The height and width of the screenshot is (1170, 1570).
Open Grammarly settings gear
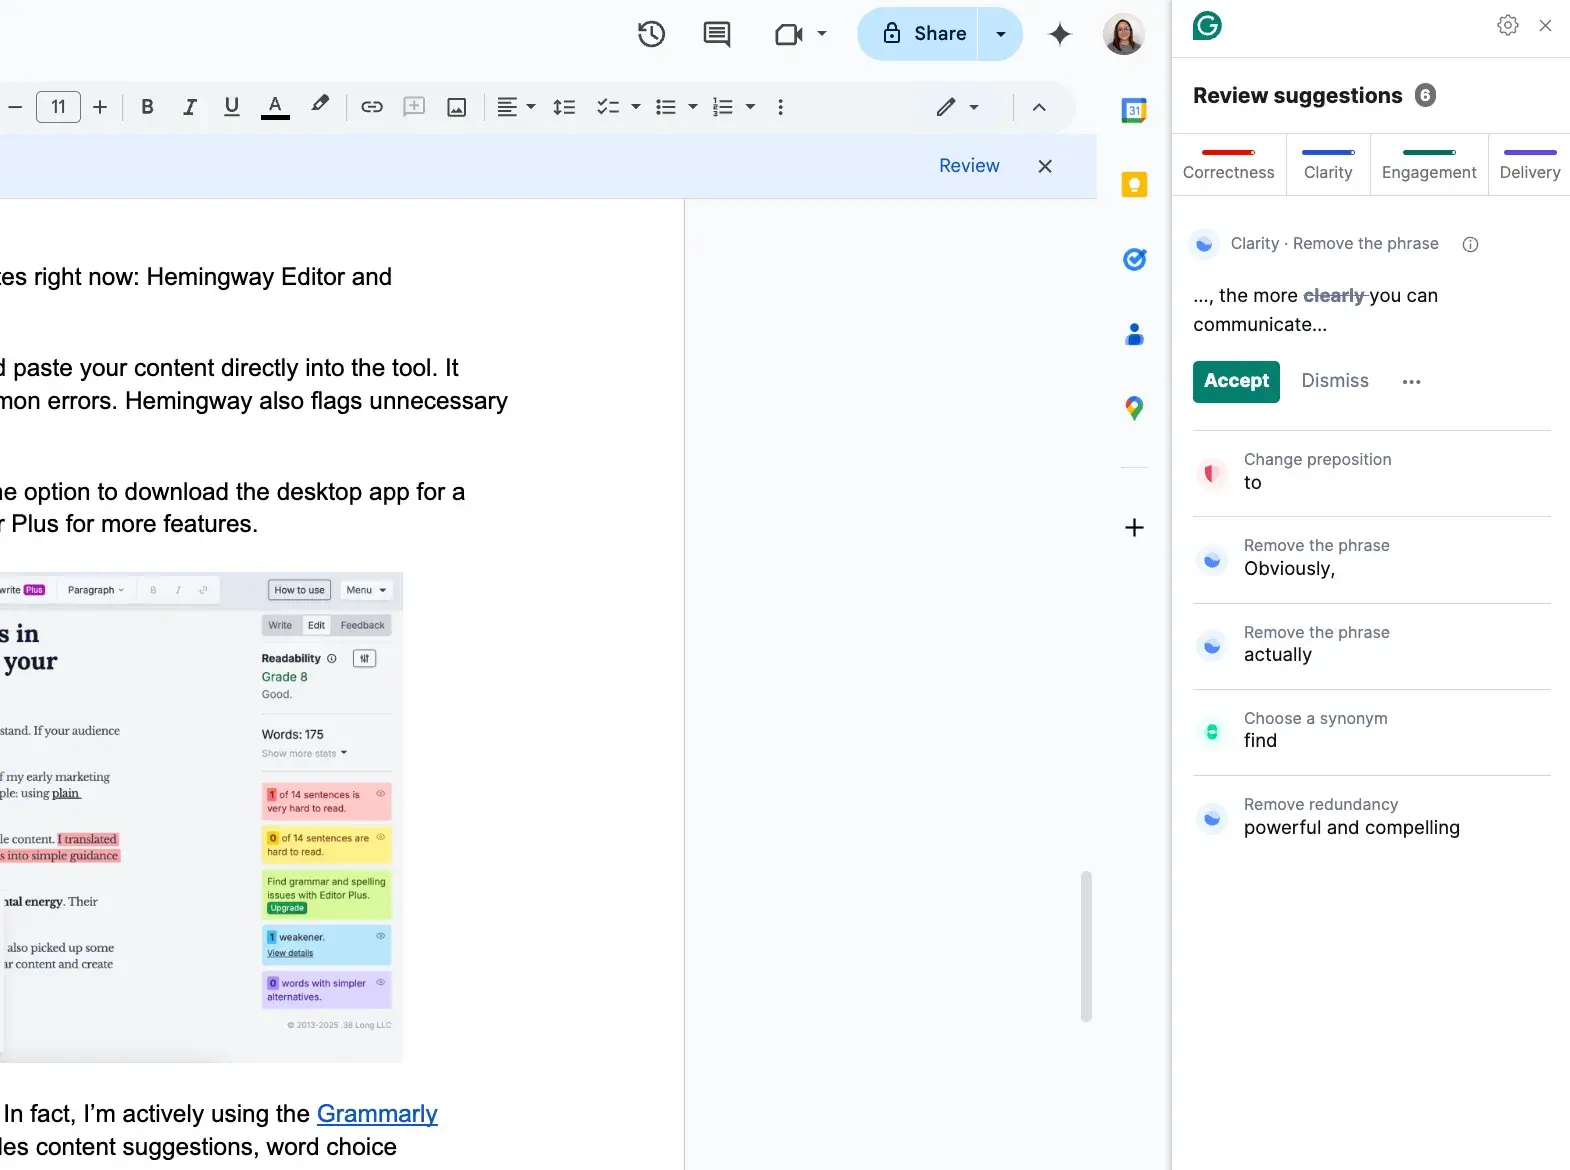1507,26
